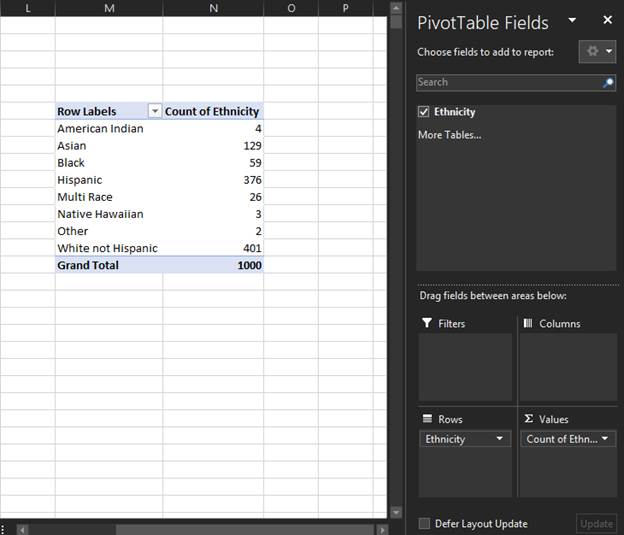Open the Row Labels filter dropdown

(155, 111)
